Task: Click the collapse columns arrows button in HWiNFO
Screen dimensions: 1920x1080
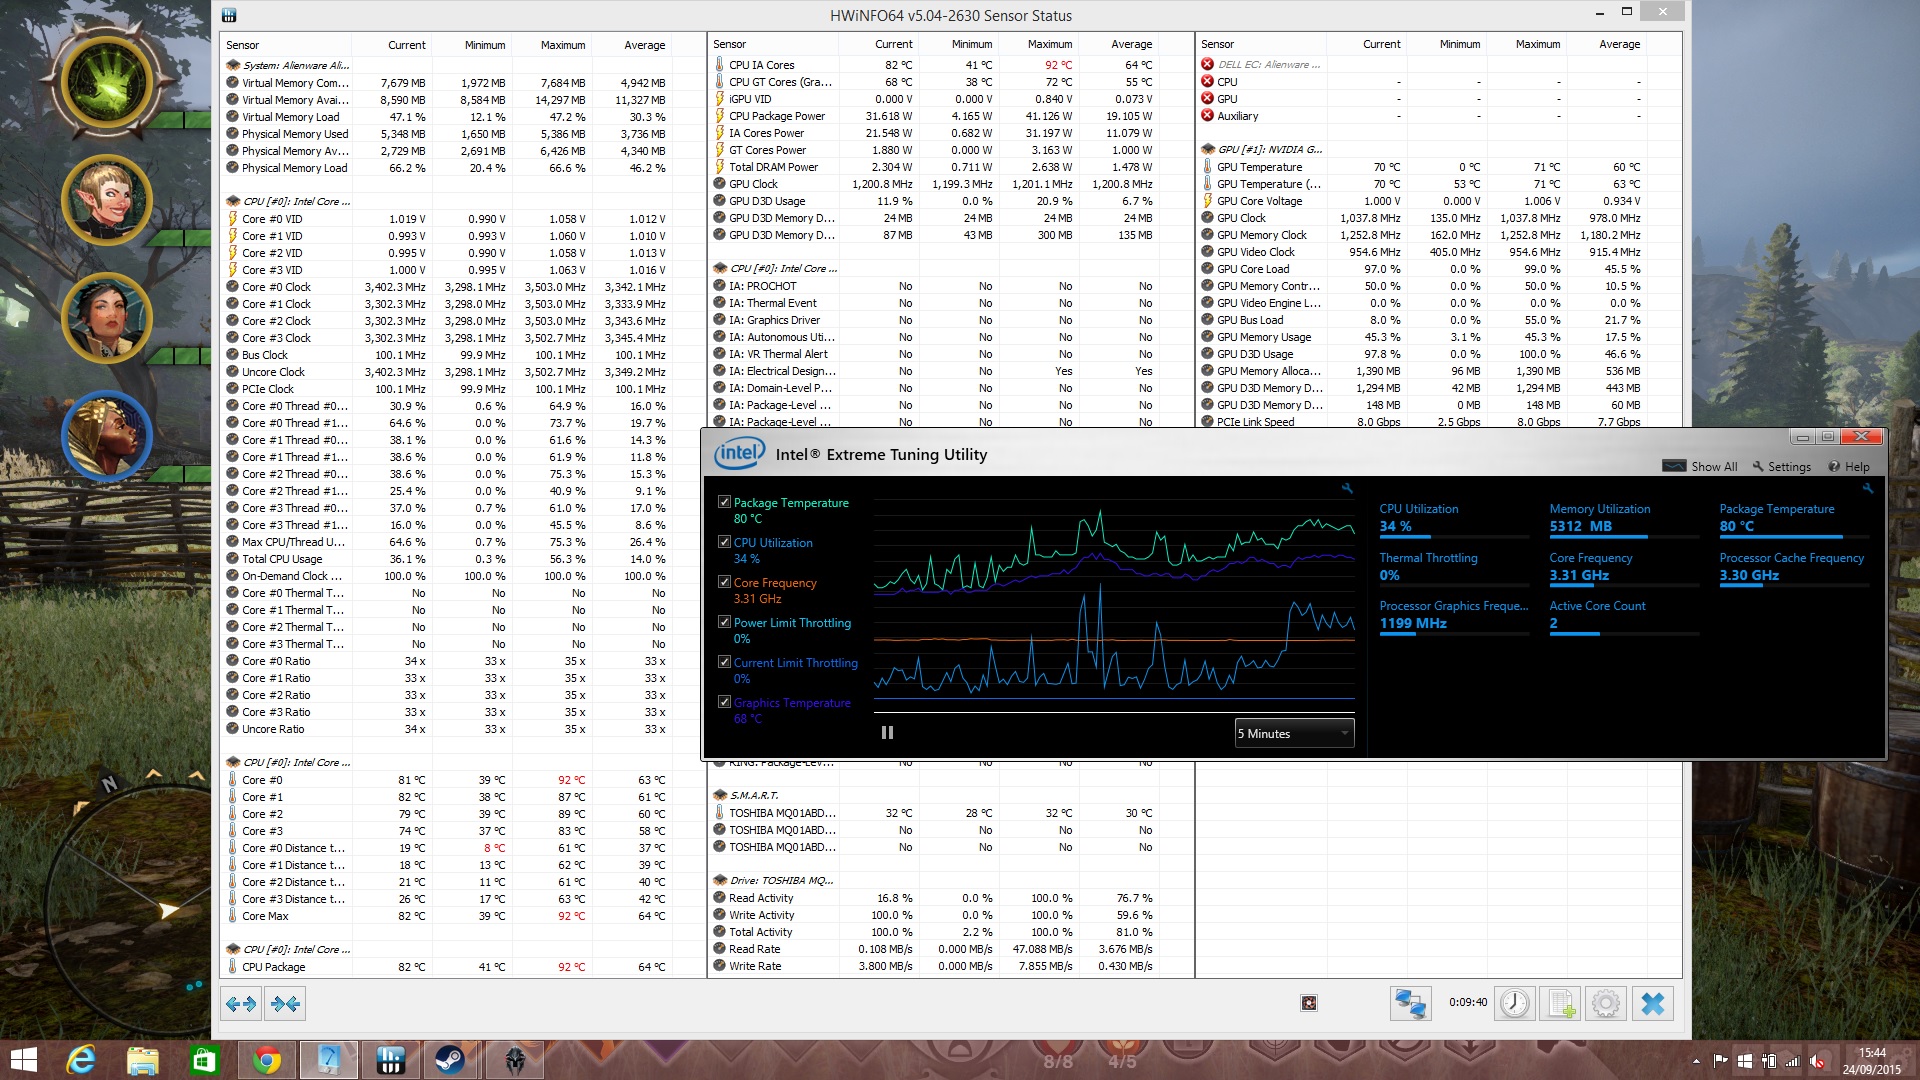Action: pos(285,1003)
